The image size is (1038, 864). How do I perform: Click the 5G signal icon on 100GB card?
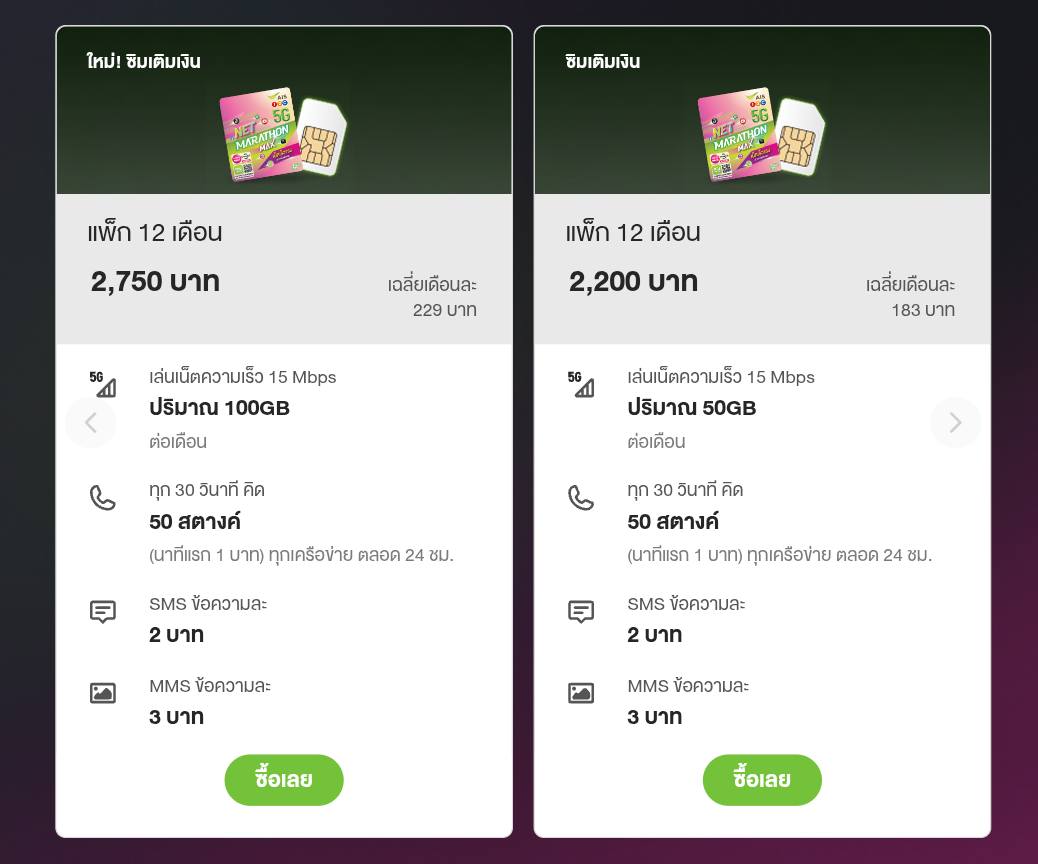[103, 384]
